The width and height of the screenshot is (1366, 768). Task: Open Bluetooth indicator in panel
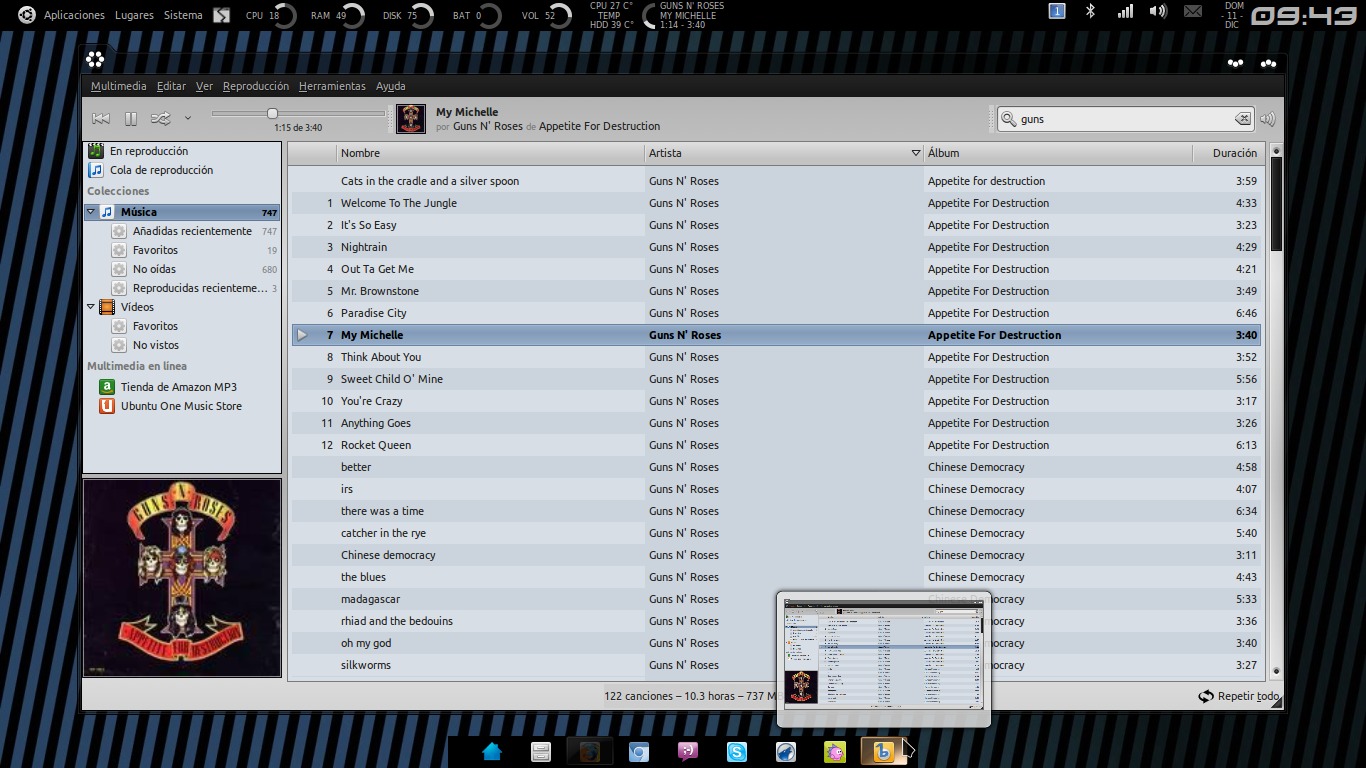[1091, 11]
